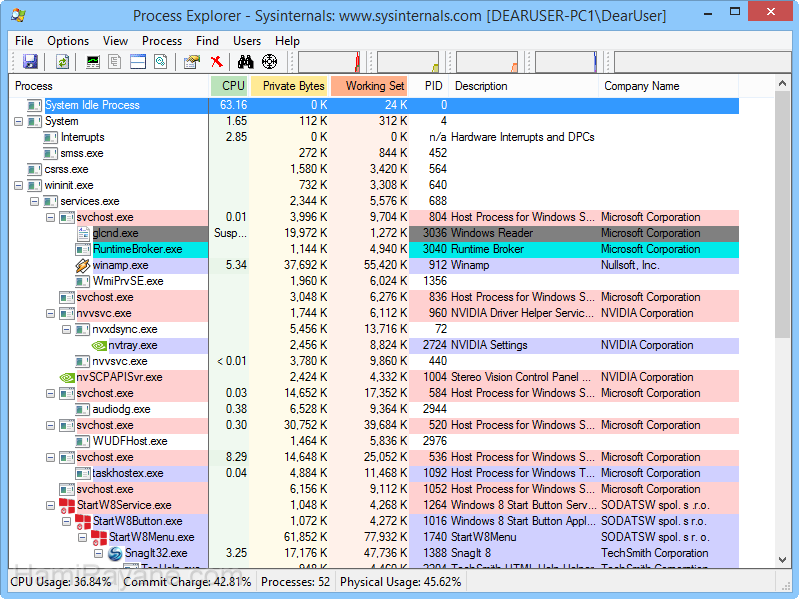Toggle Show Lower Pane toolbar icon
This screenshot has height=599, width=799.
tap(138, 62)
